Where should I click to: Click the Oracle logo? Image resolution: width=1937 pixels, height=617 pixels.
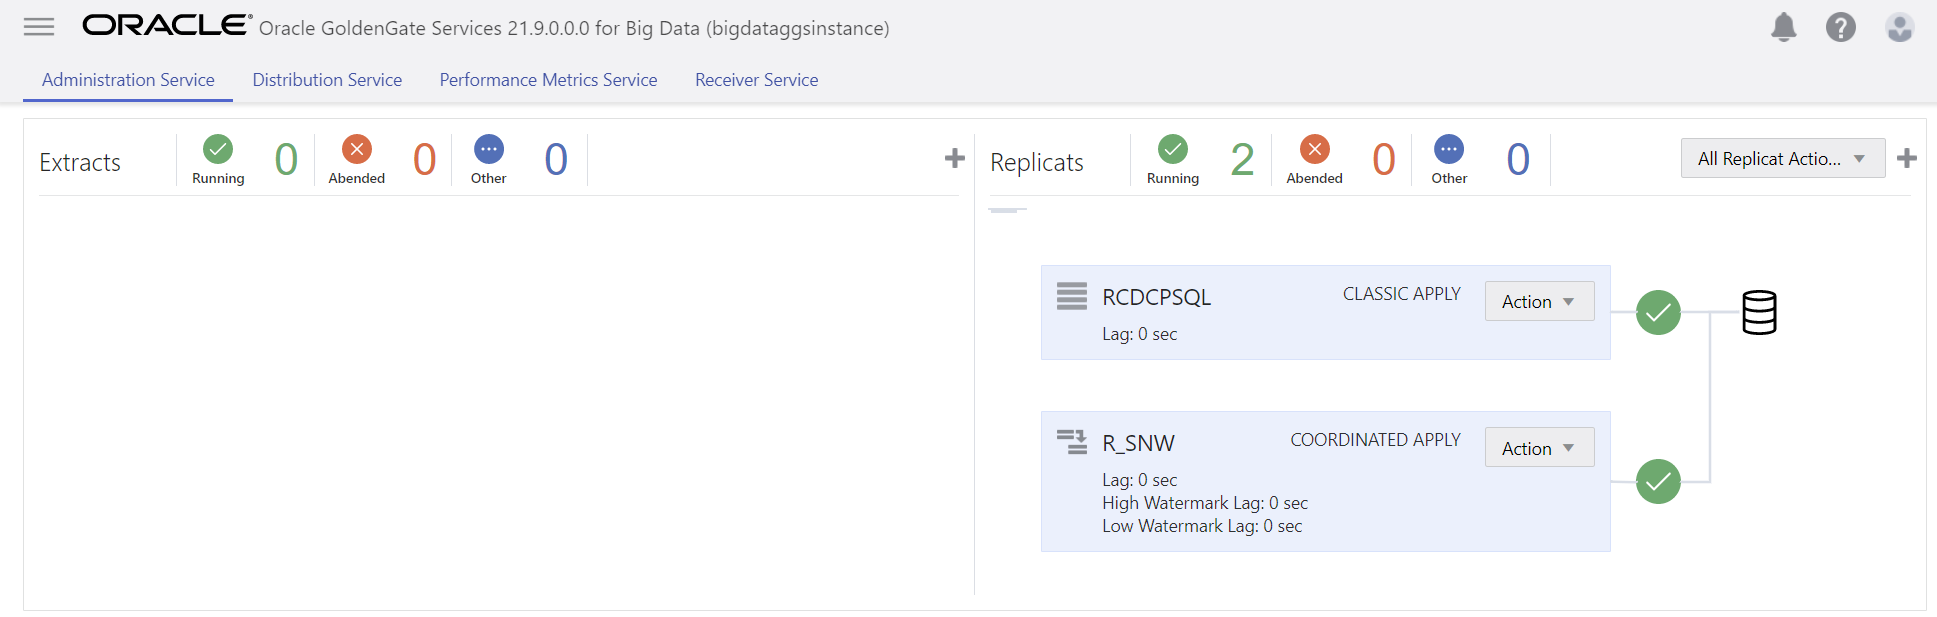[166, 25]
